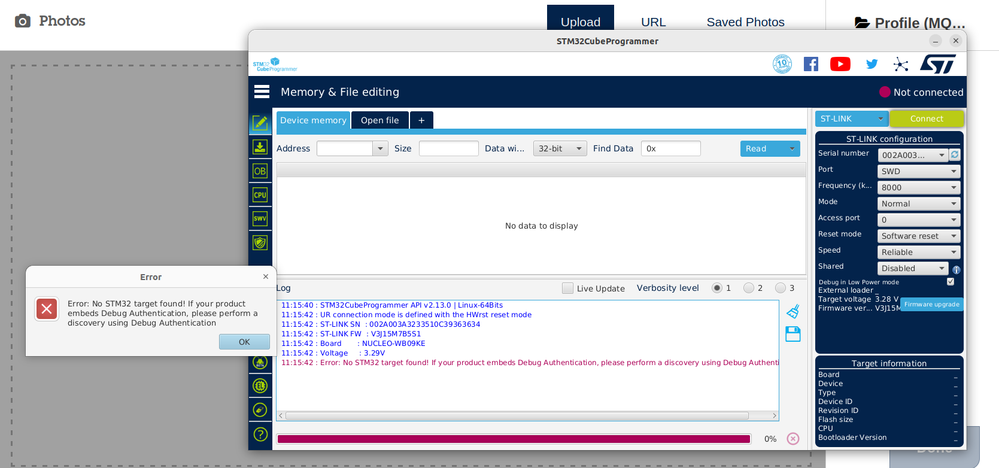The image size is (999, 468).
Task: Click the Firmware upgrade button
Action: pos(931,304)
